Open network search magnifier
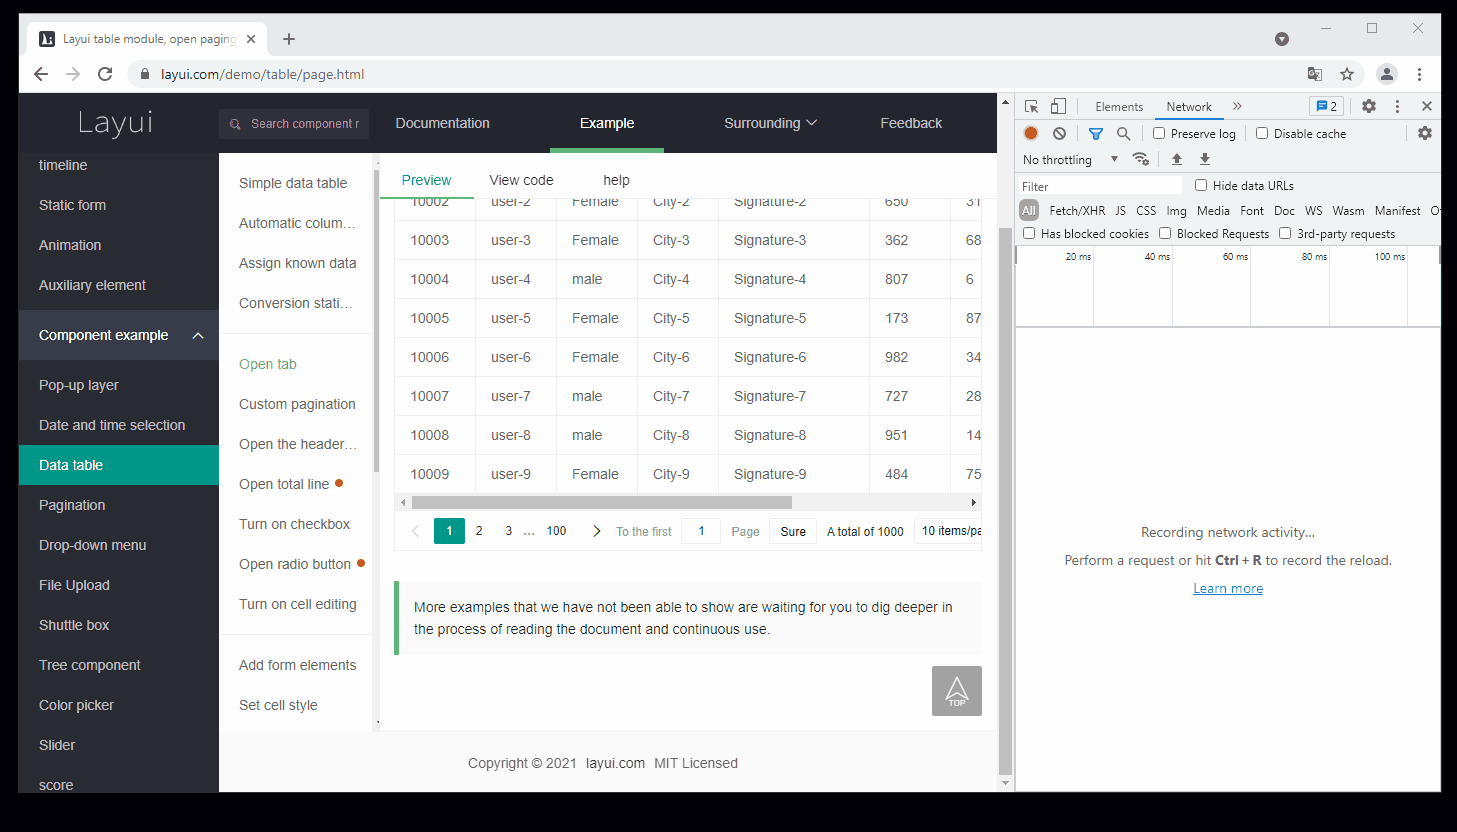This screenshot has height=832, width=1457. 1124,133
